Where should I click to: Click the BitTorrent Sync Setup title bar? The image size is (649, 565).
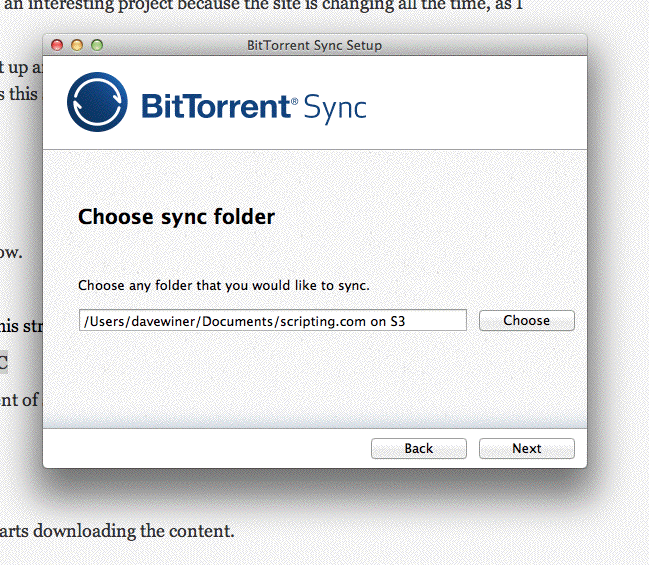point(315,45)
